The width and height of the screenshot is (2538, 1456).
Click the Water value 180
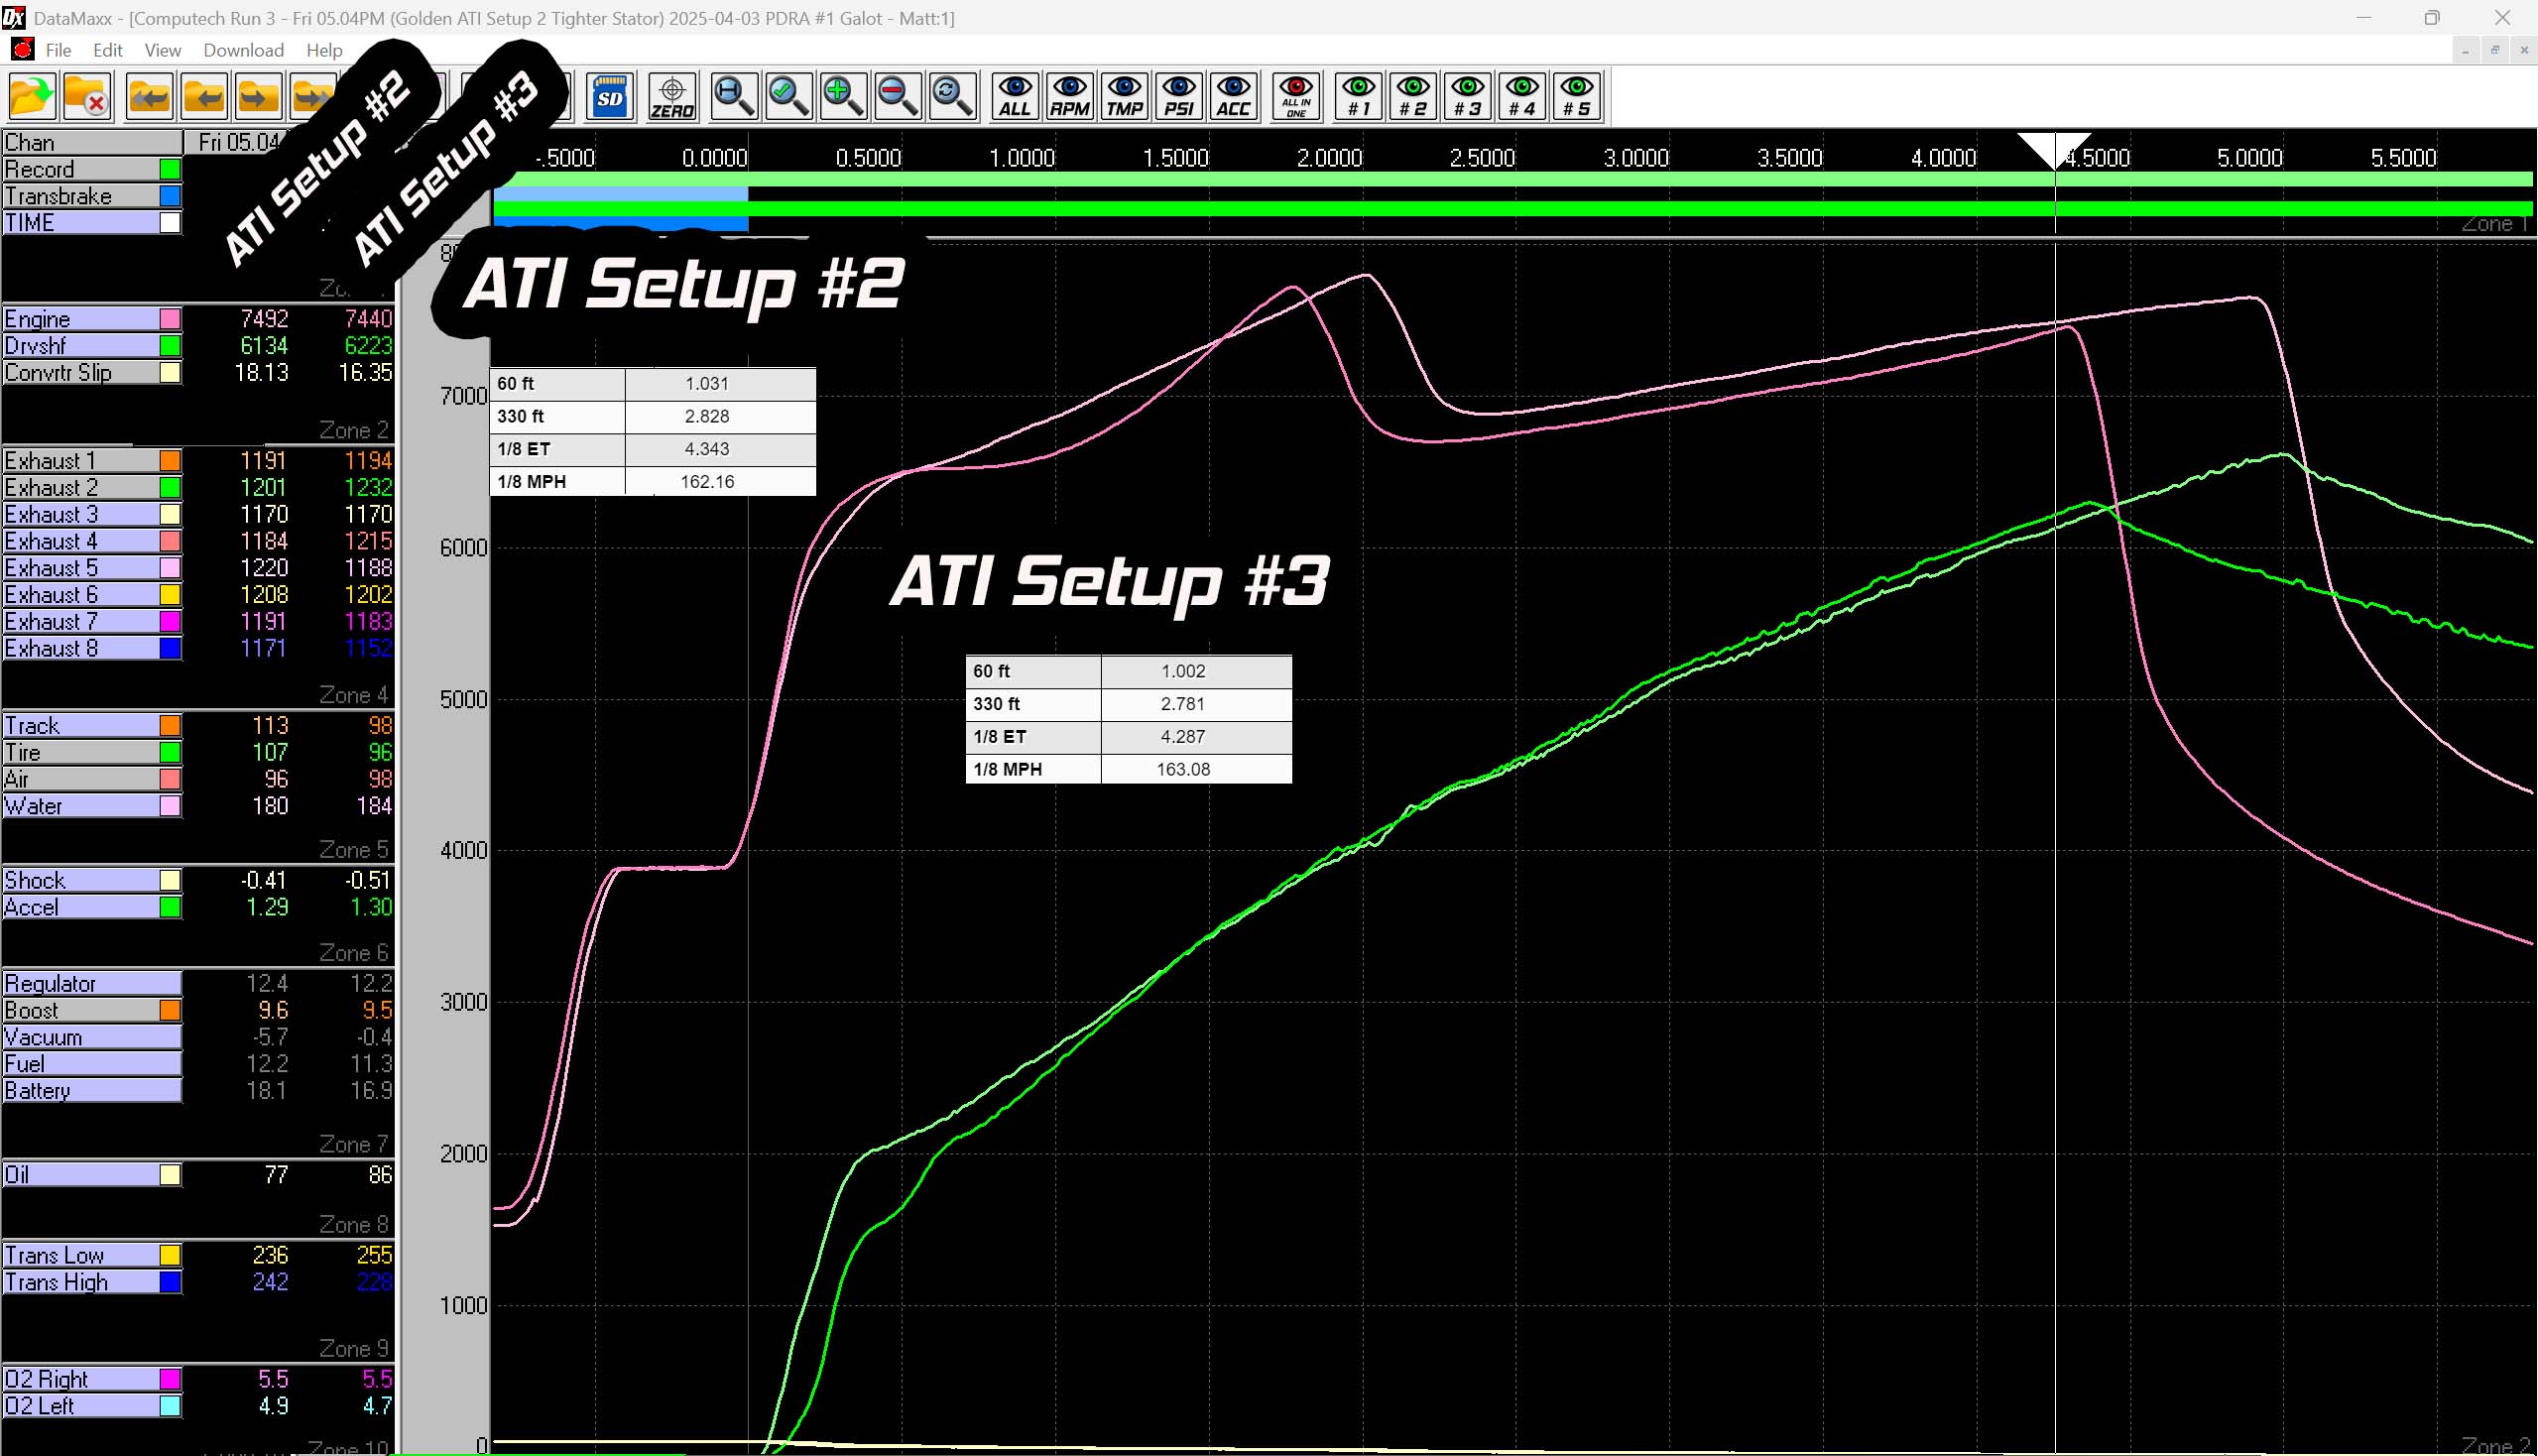pyautogui.click(x=270, y=806)
